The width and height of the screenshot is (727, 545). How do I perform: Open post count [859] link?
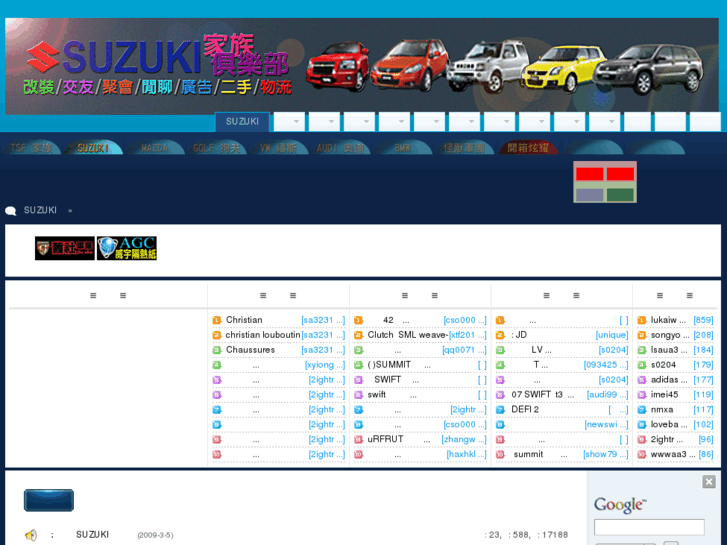[703, 320]
